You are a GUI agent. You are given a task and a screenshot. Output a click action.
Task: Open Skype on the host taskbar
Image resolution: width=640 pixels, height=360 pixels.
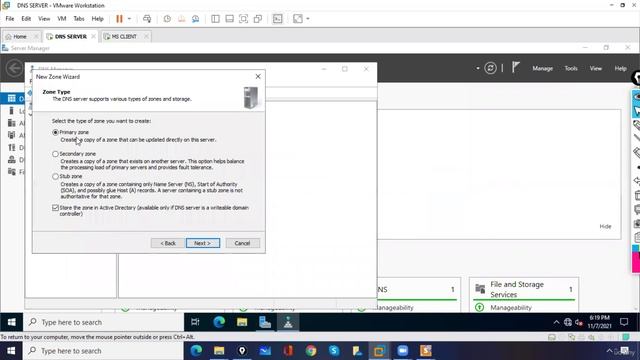[x=334, y=351]
